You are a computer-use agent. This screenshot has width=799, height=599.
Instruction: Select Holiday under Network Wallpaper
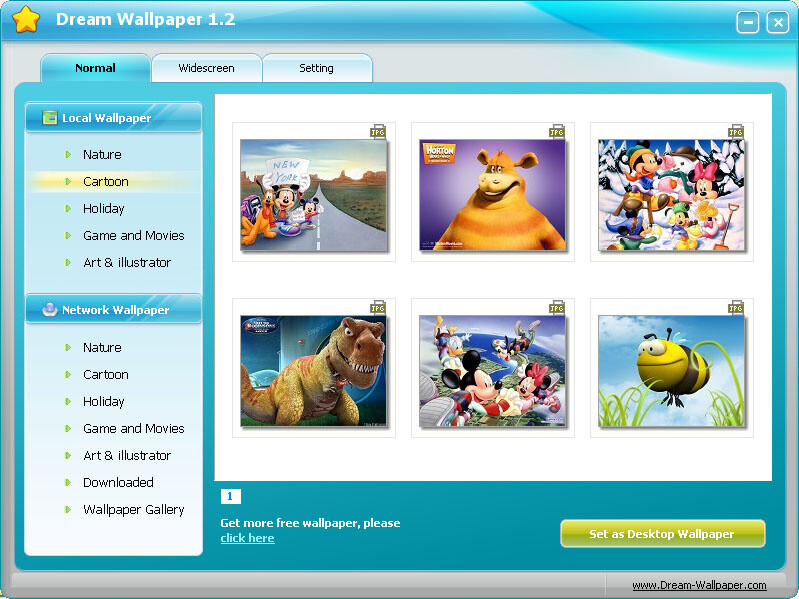click(x=103, y=401)
